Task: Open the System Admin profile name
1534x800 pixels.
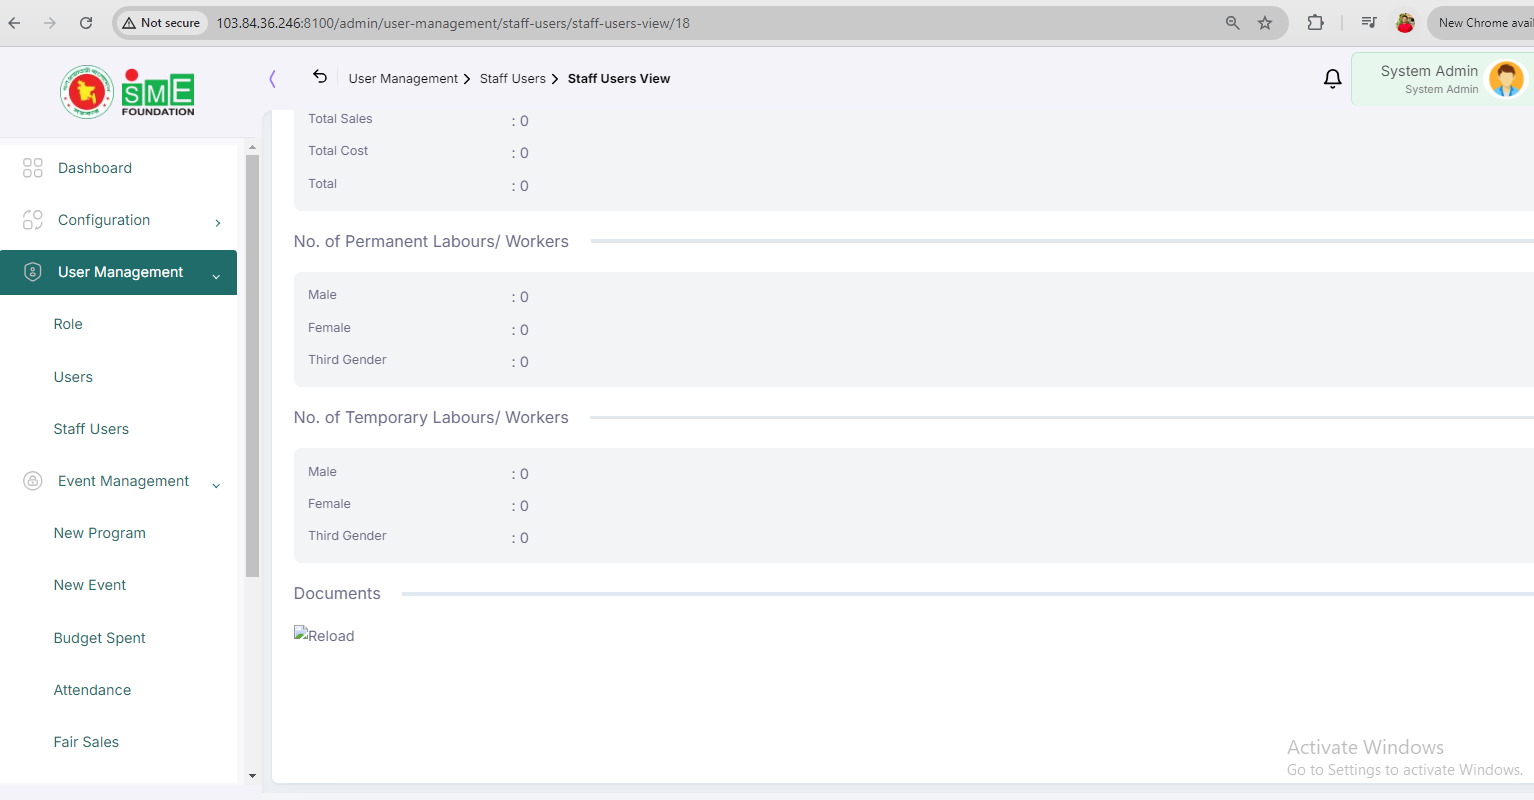Action: click(1429, 71)
